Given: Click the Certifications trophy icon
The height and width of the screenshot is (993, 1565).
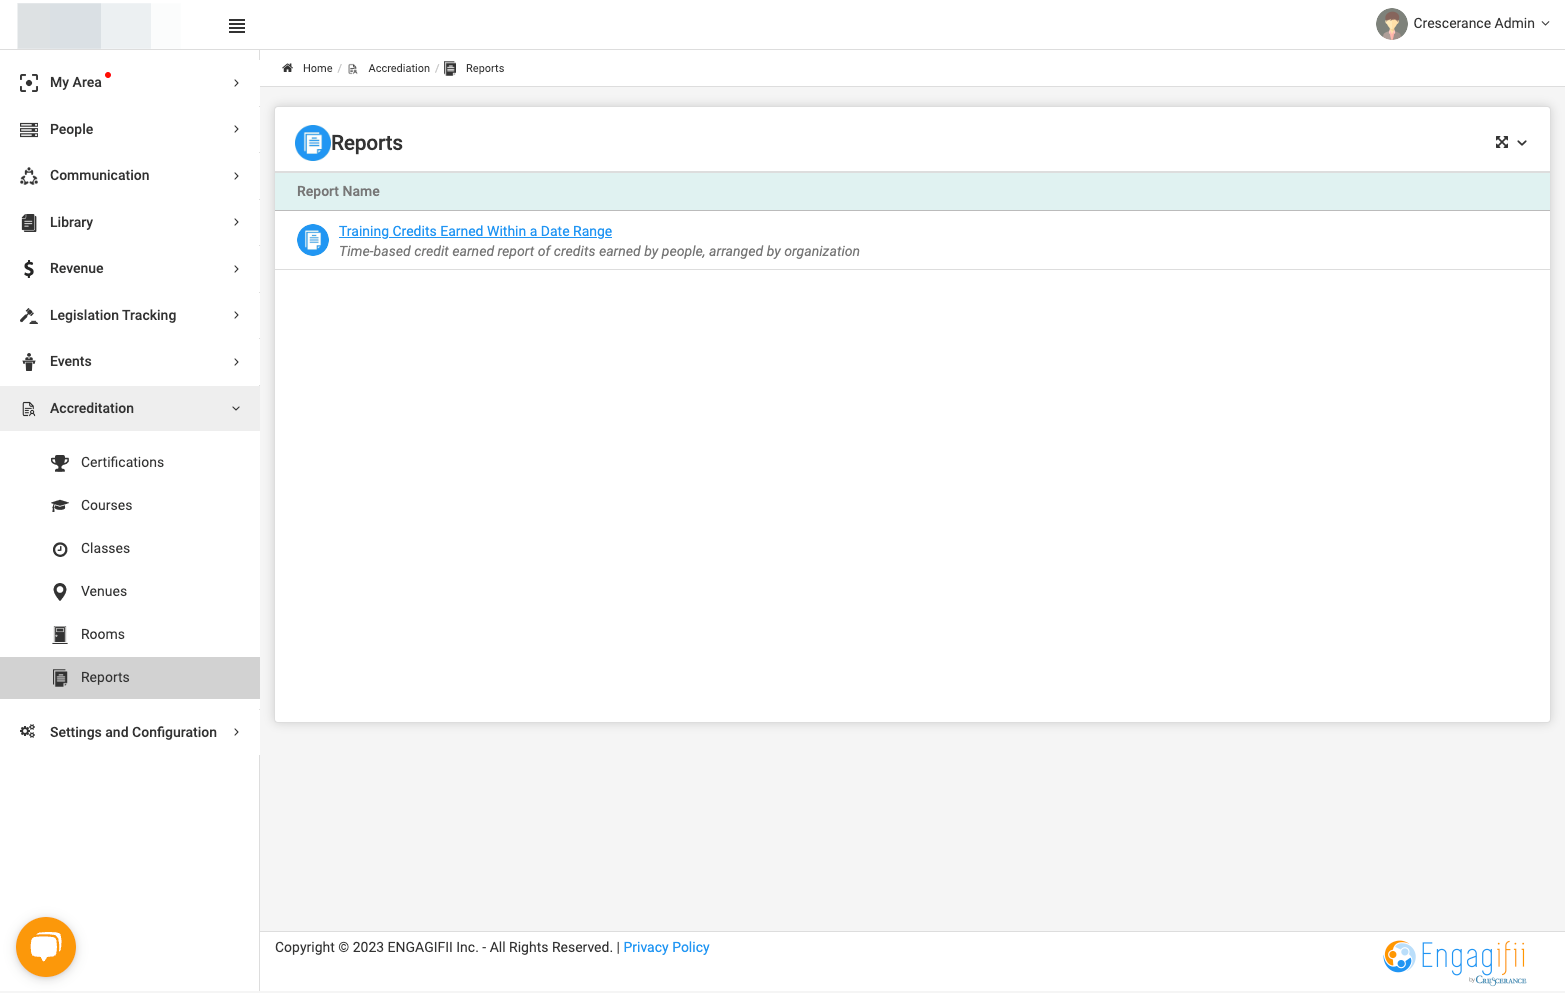Looking at the screenshot, I should [x=60, y=463].
